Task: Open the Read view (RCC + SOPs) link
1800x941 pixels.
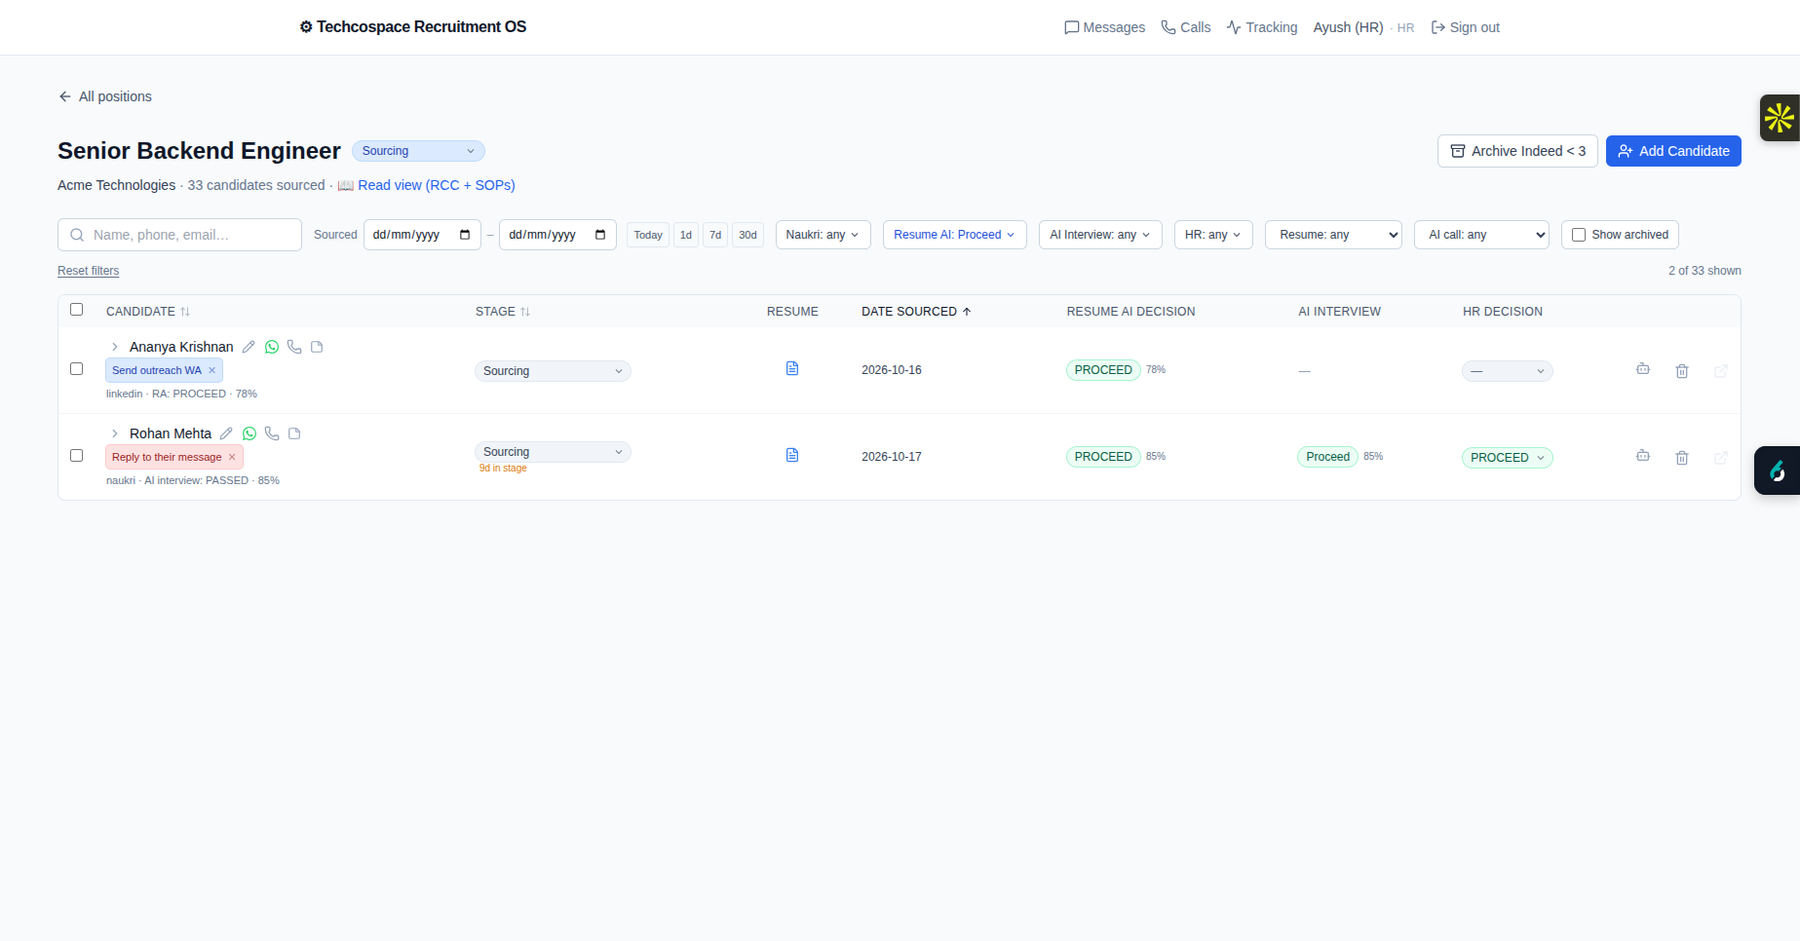Action: (436, 185)
